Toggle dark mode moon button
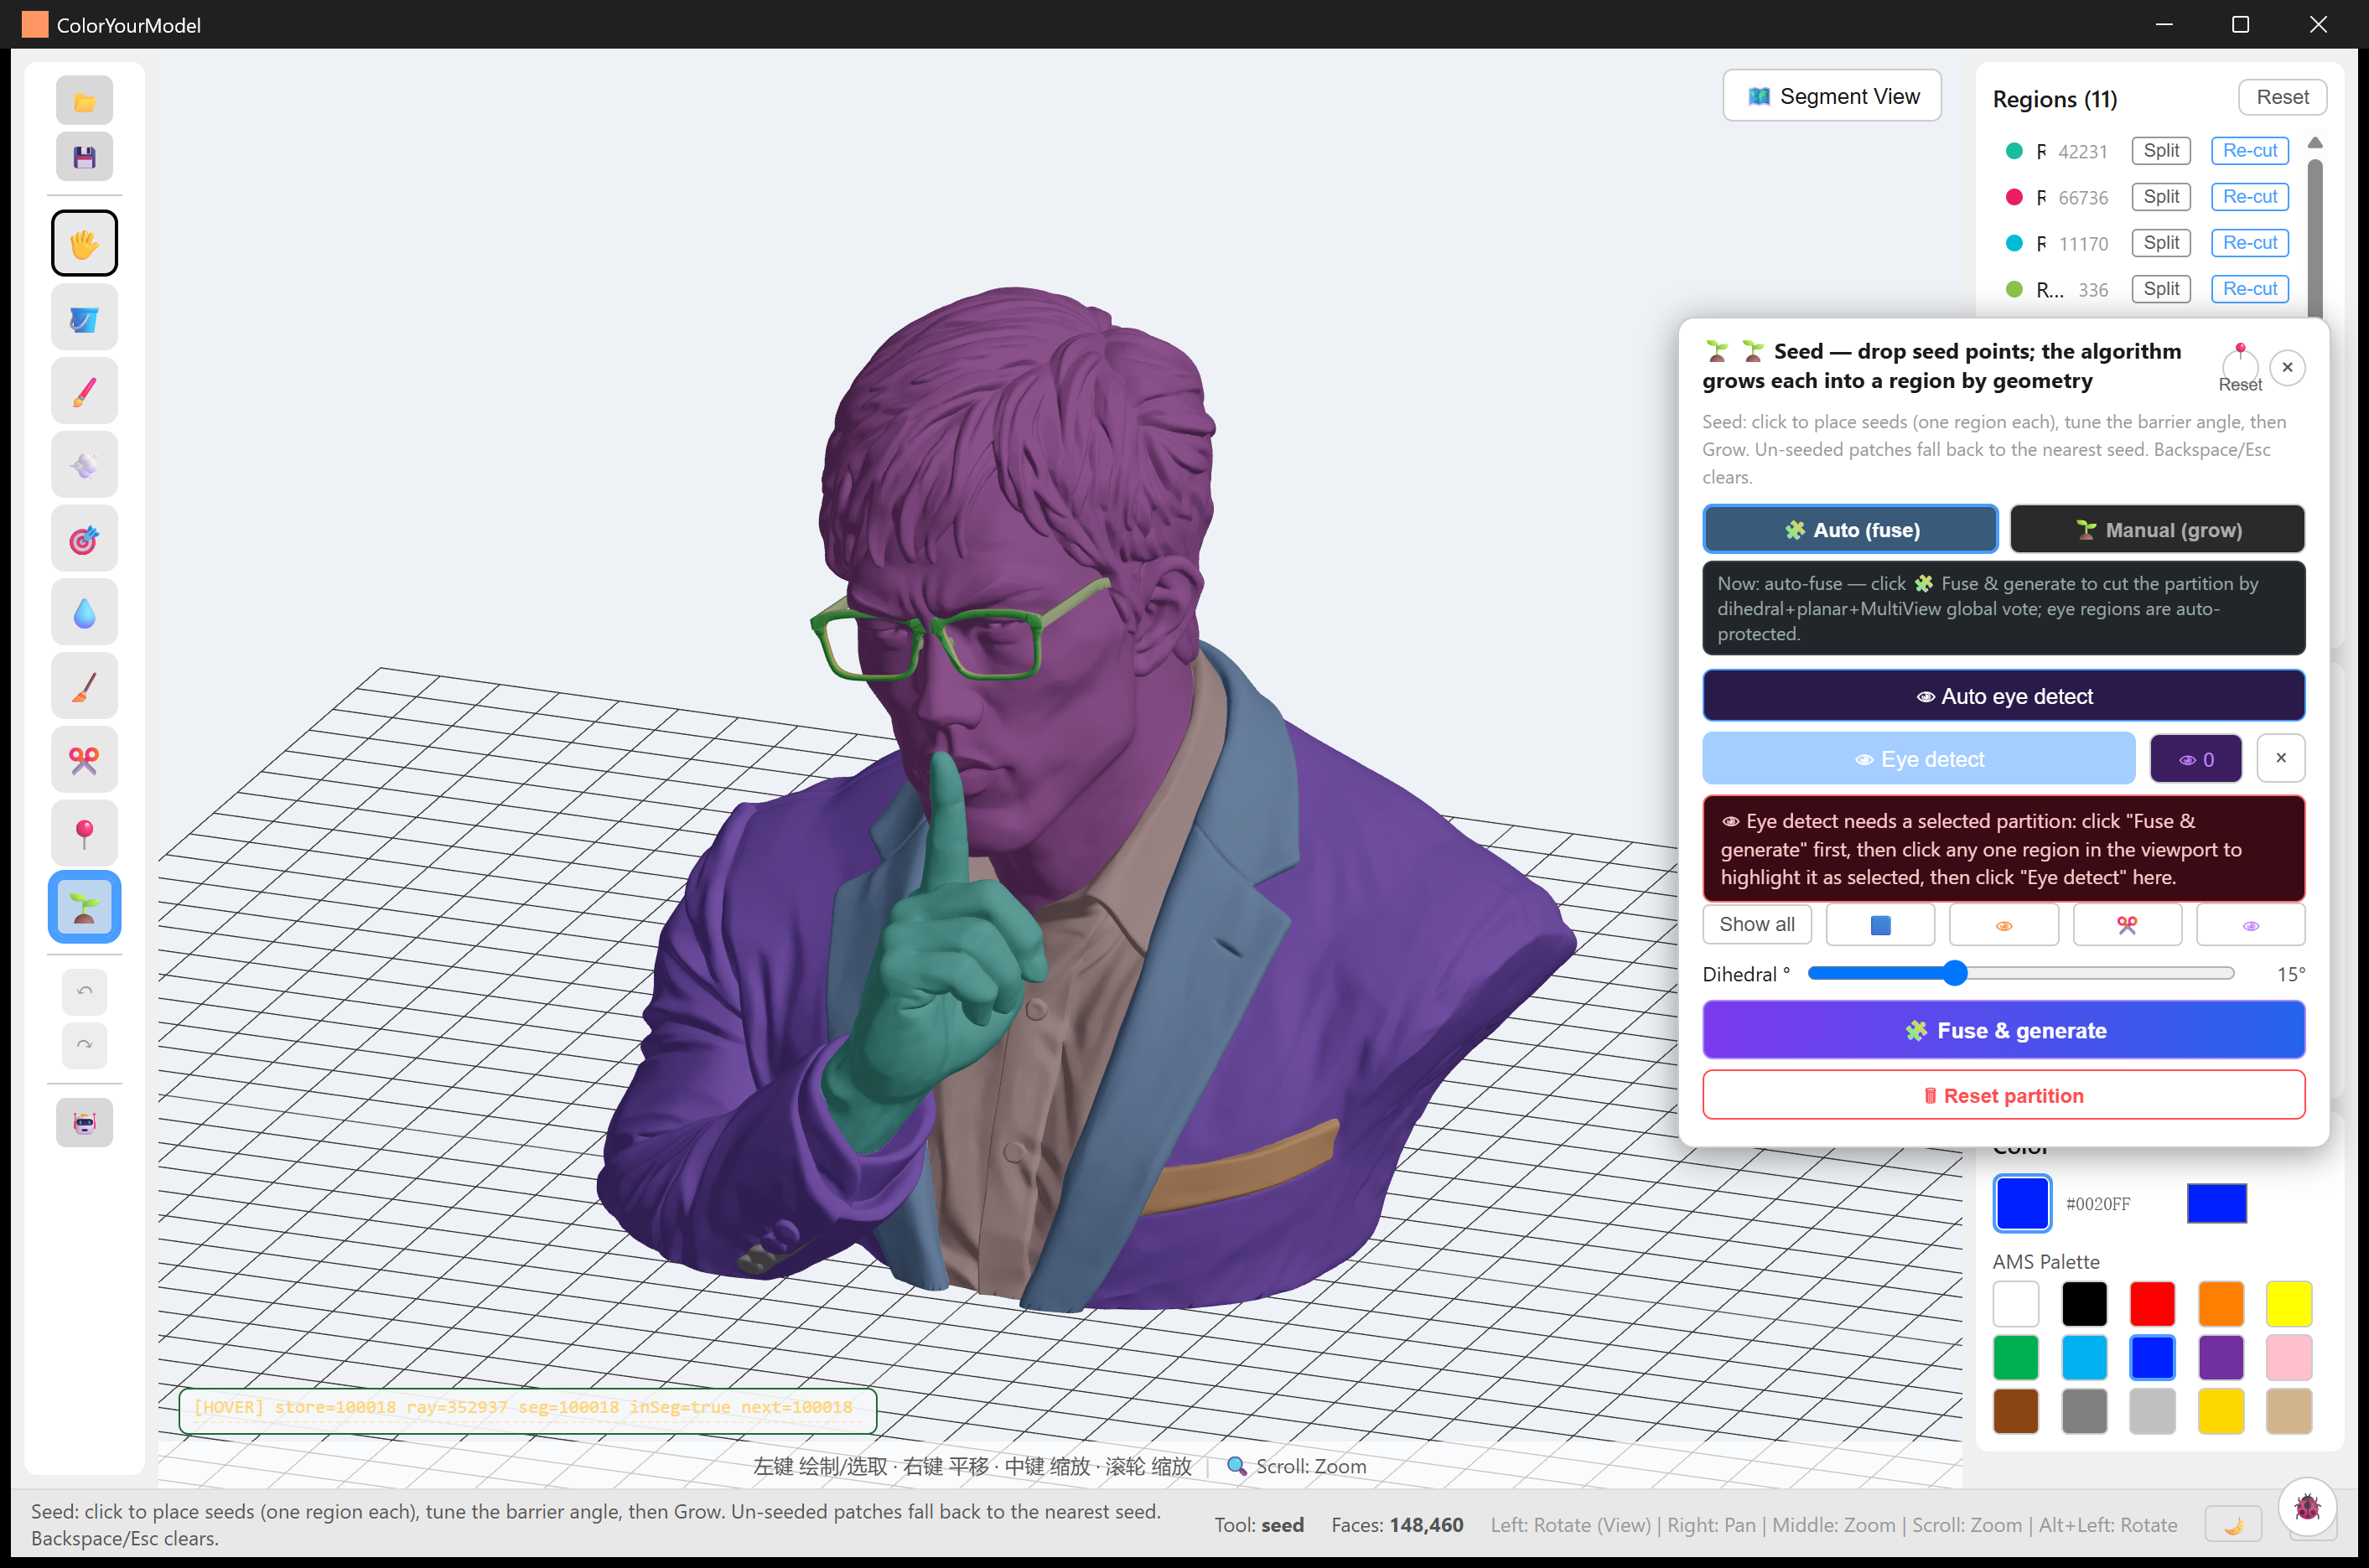 coord(2233,1524)
